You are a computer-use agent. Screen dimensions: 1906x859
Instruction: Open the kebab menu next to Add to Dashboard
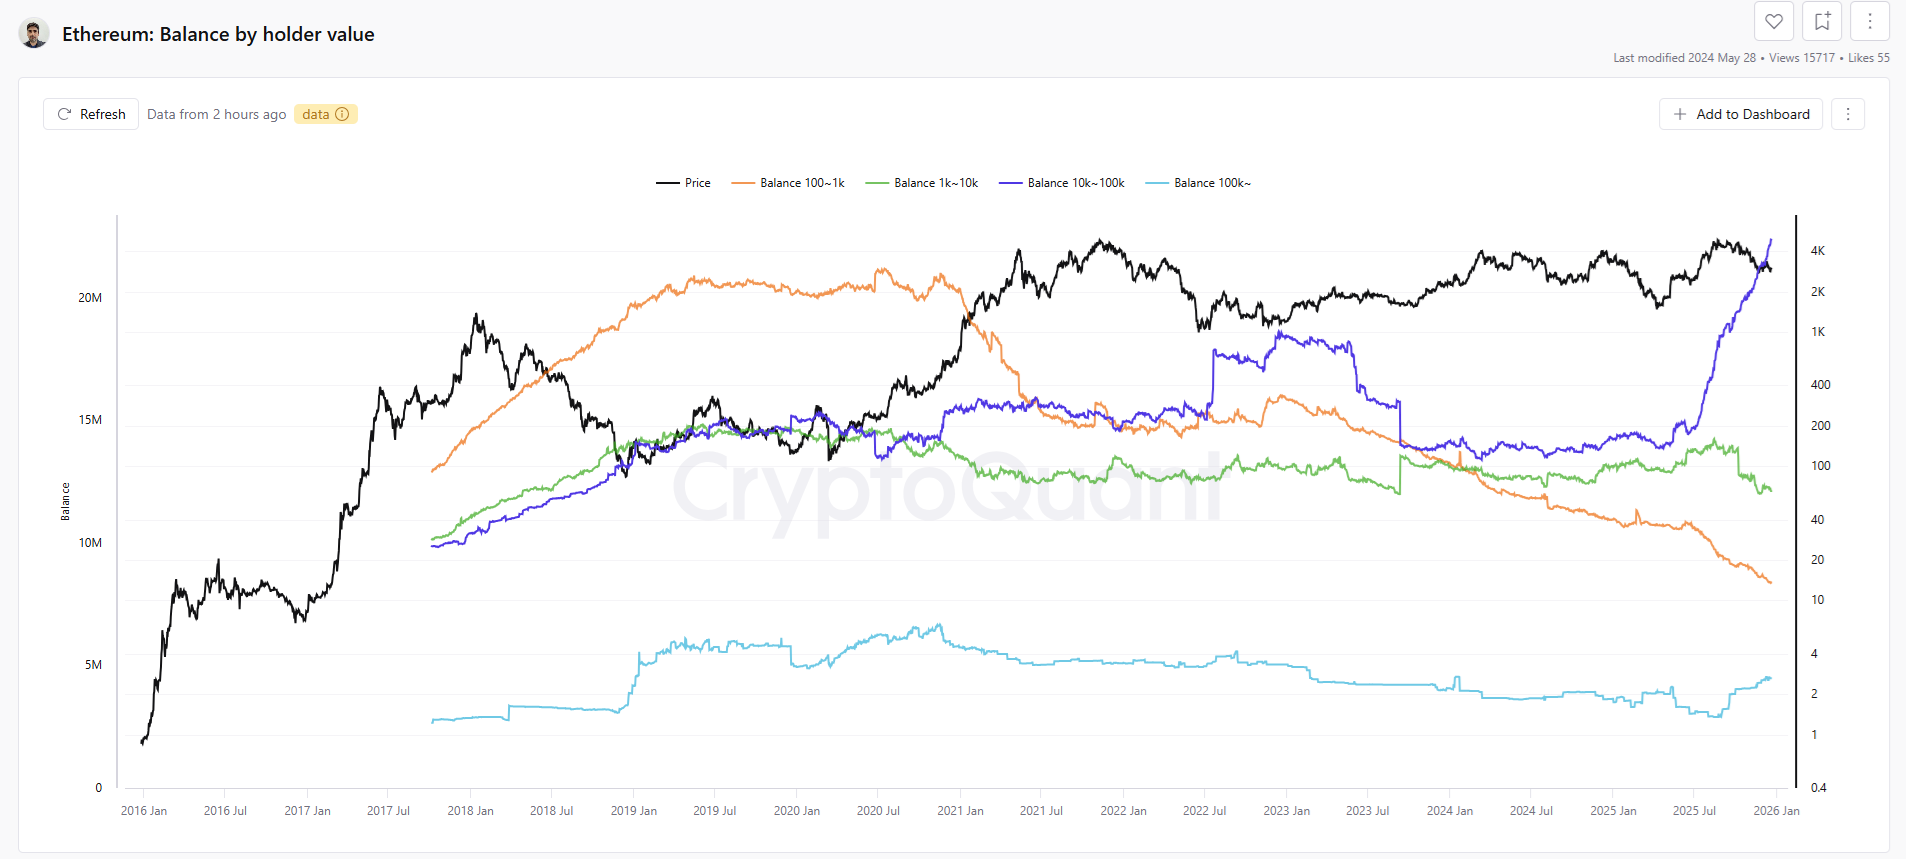pyautogui.click(x=1847, y=114)
